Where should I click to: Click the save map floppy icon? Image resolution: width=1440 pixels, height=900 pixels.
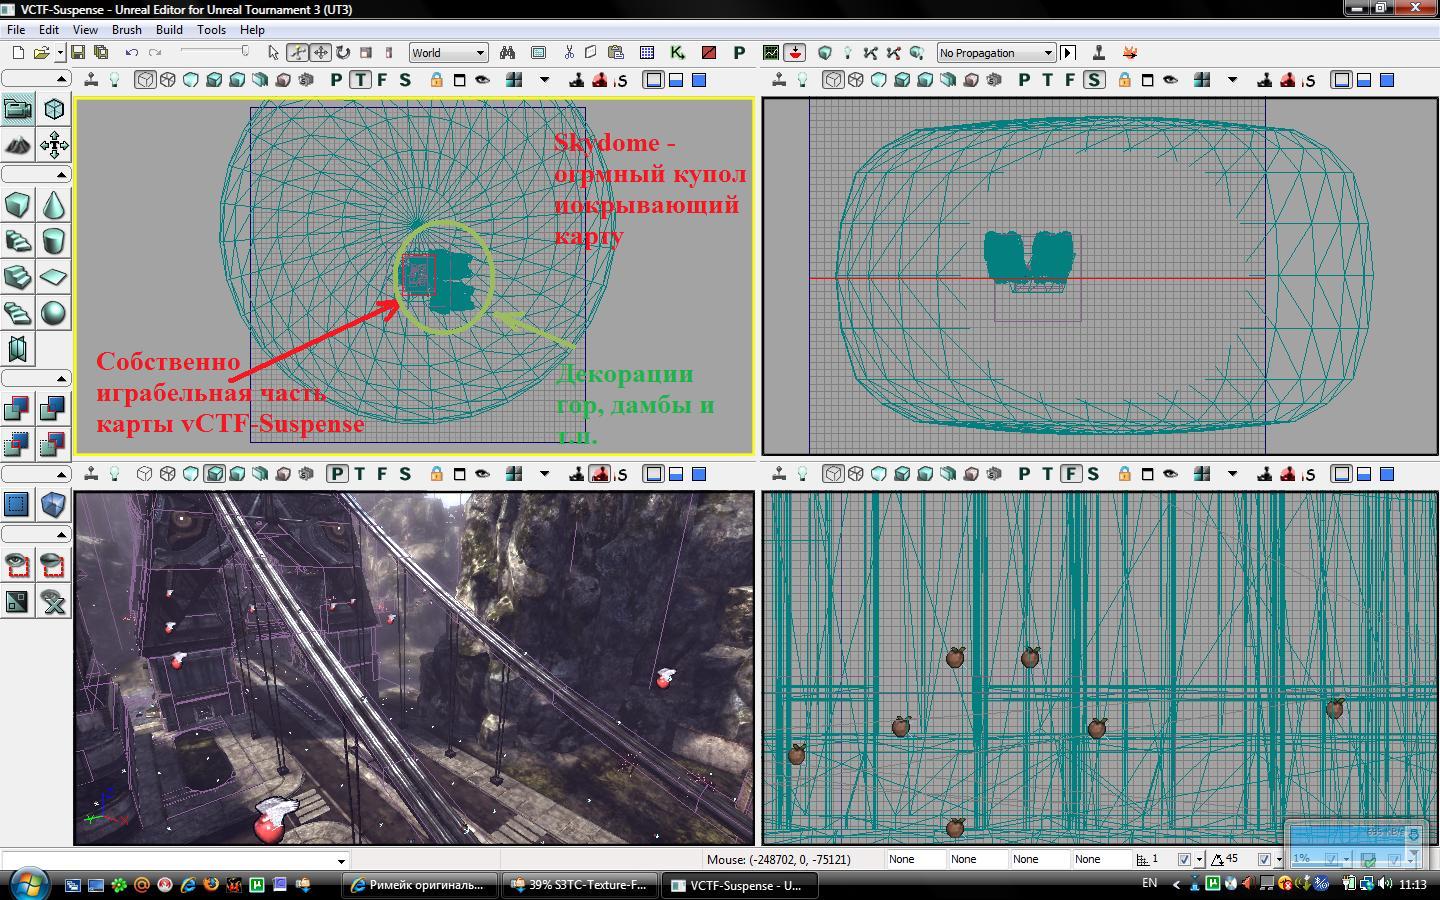coord(78,53)
